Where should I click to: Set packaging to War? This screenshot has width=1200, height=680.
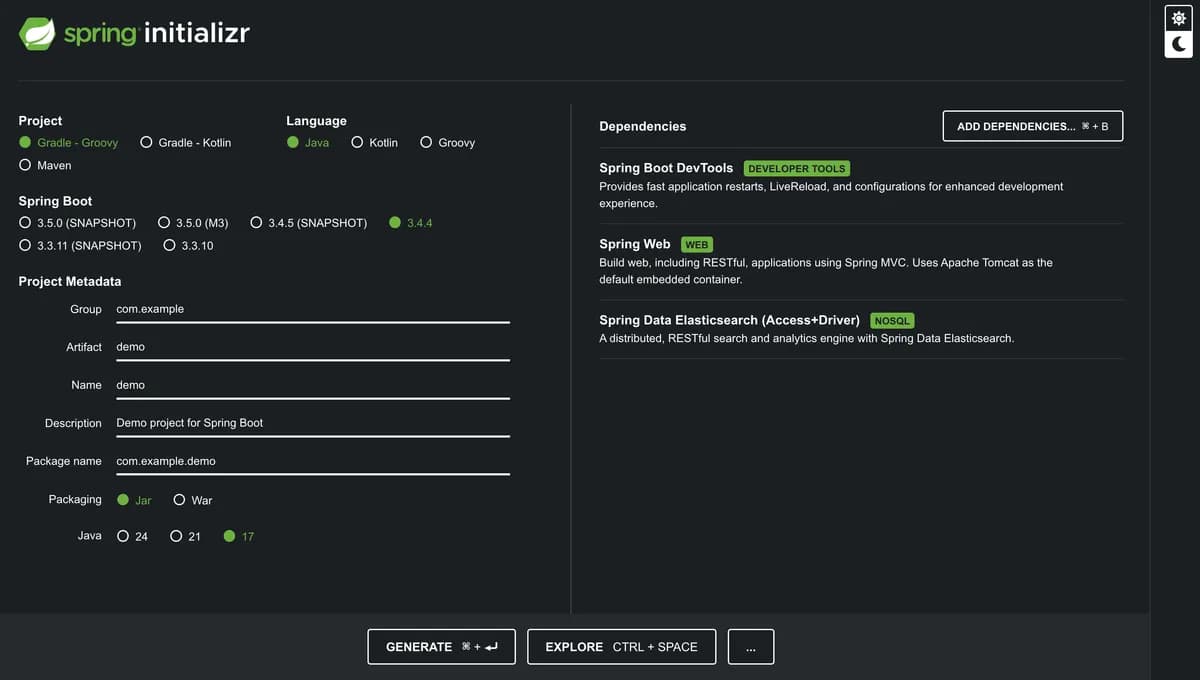click(193, 500)
